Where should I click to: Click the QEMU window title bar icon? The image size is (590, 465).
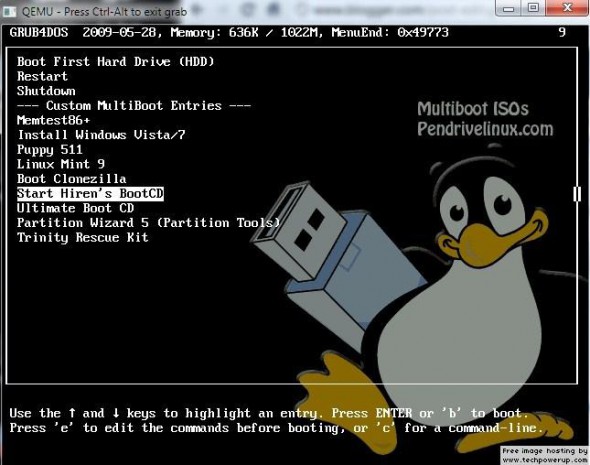tap(9, 12)
